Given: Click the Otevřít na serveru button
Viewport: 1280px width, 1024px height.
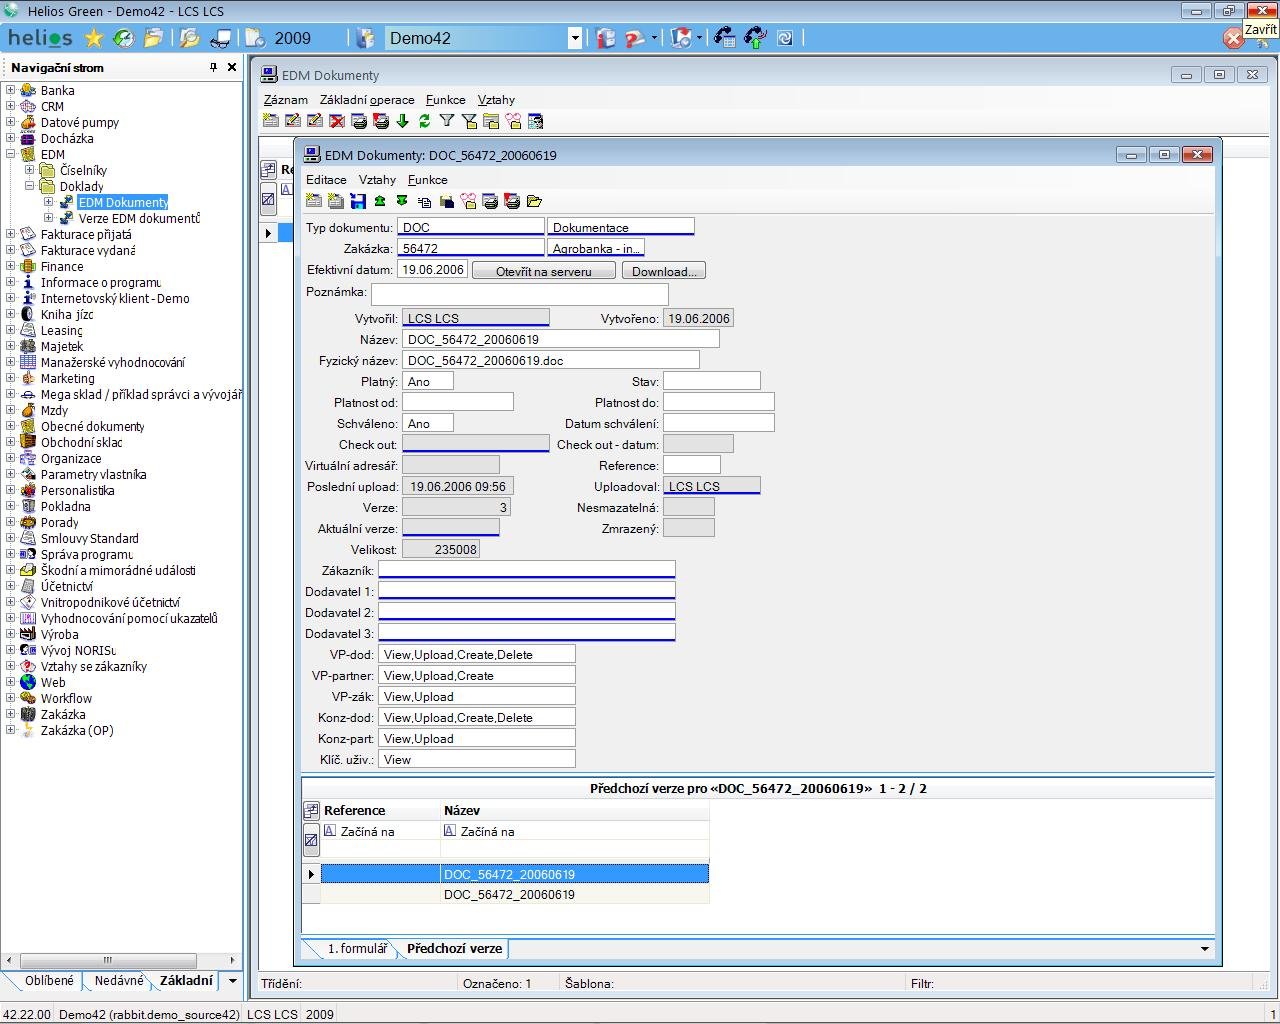Looking at the screenshot, I should 544,271.
